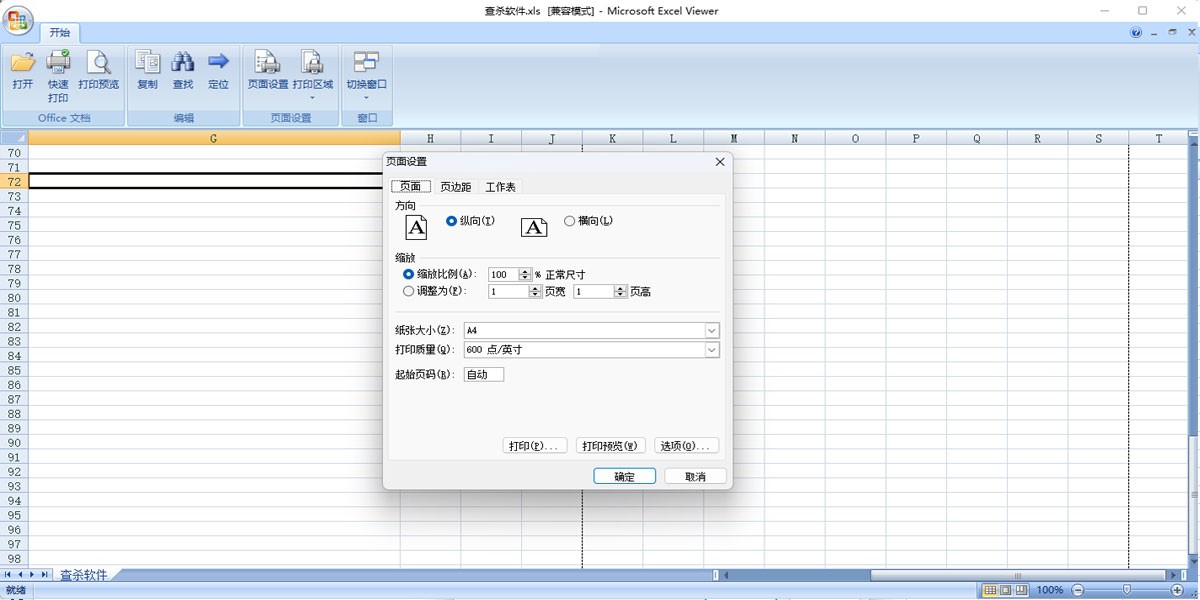Click the 打印(P)... button

pos(535,446)
